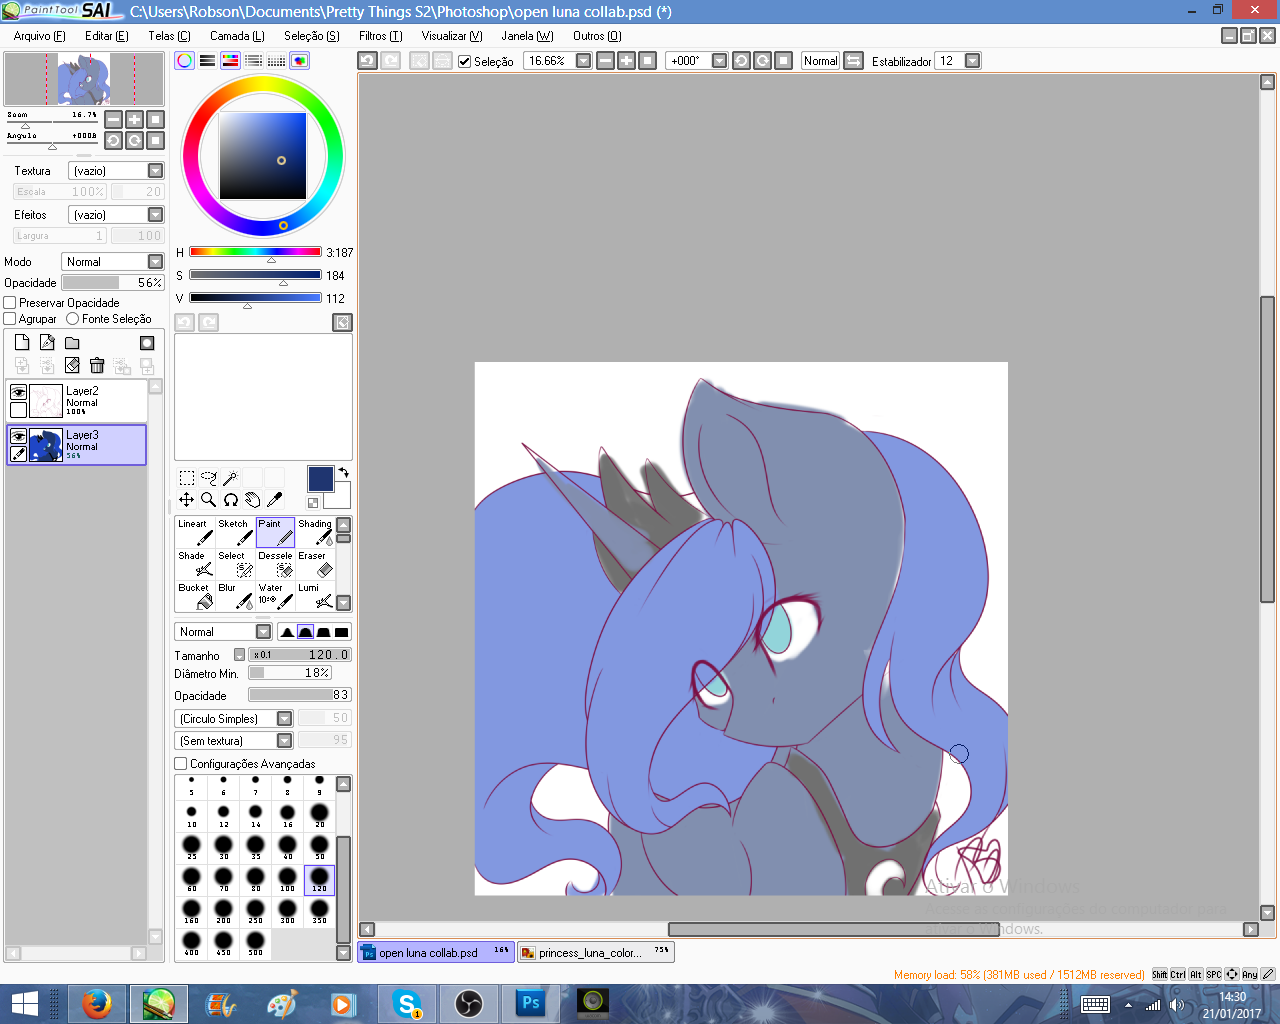Add a layer mask
This screenshot has width=1280, height=1024.
click(x=147, y=343)
